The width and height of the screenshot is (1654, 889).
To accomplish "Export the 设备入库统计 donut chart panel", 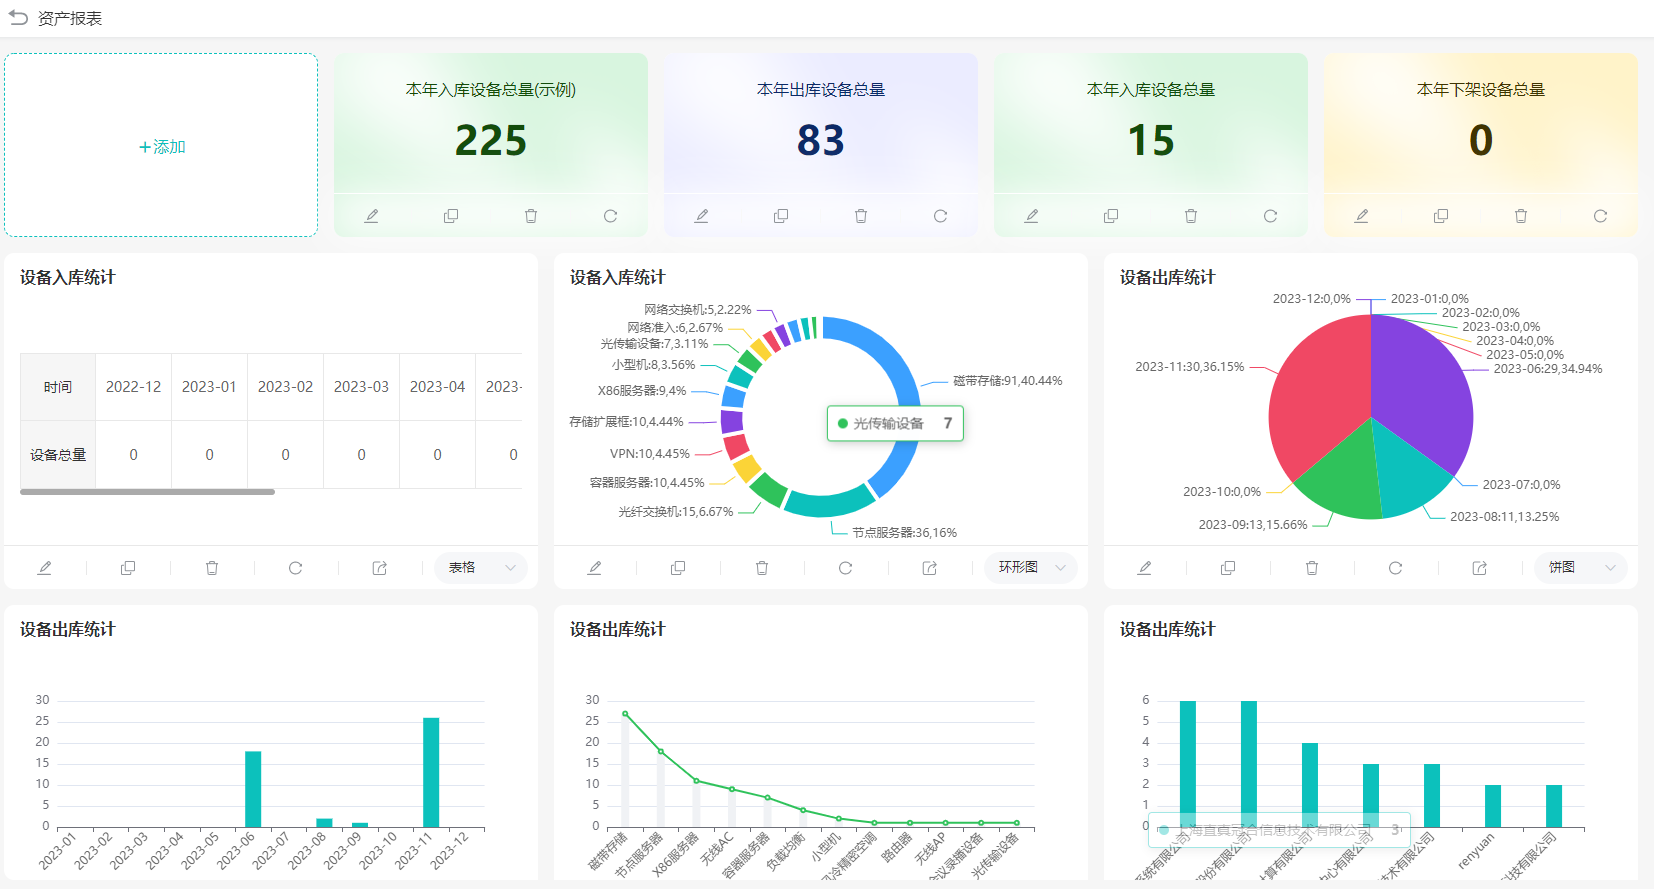I will 929,568.
